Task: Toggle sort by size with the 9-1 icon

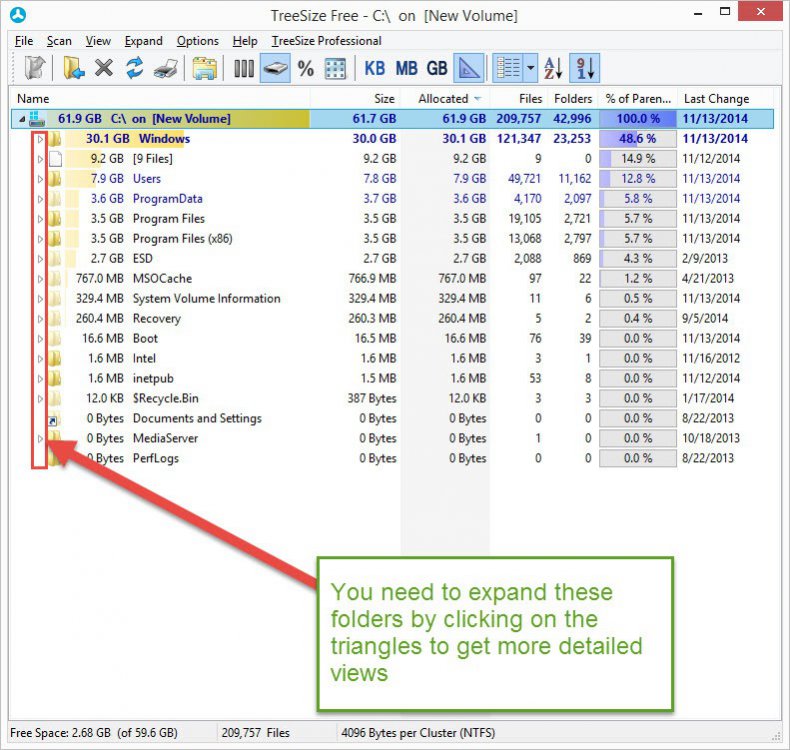Action: 584,68
